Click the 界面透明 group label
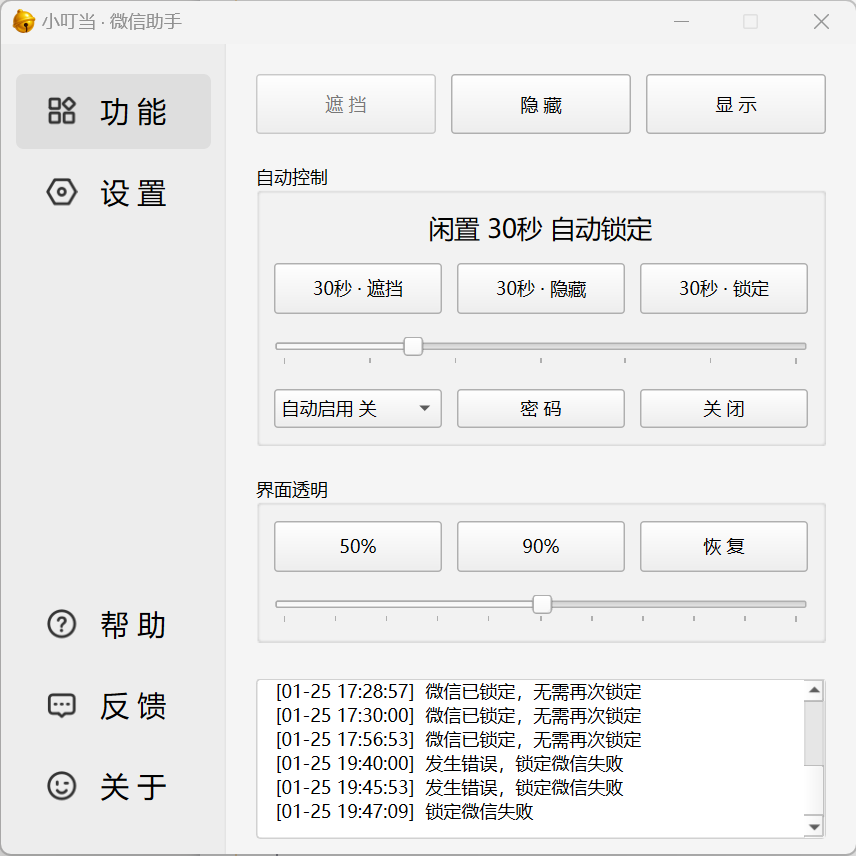The width and height of the screenshot is (856, 856). tap(292, 490)
